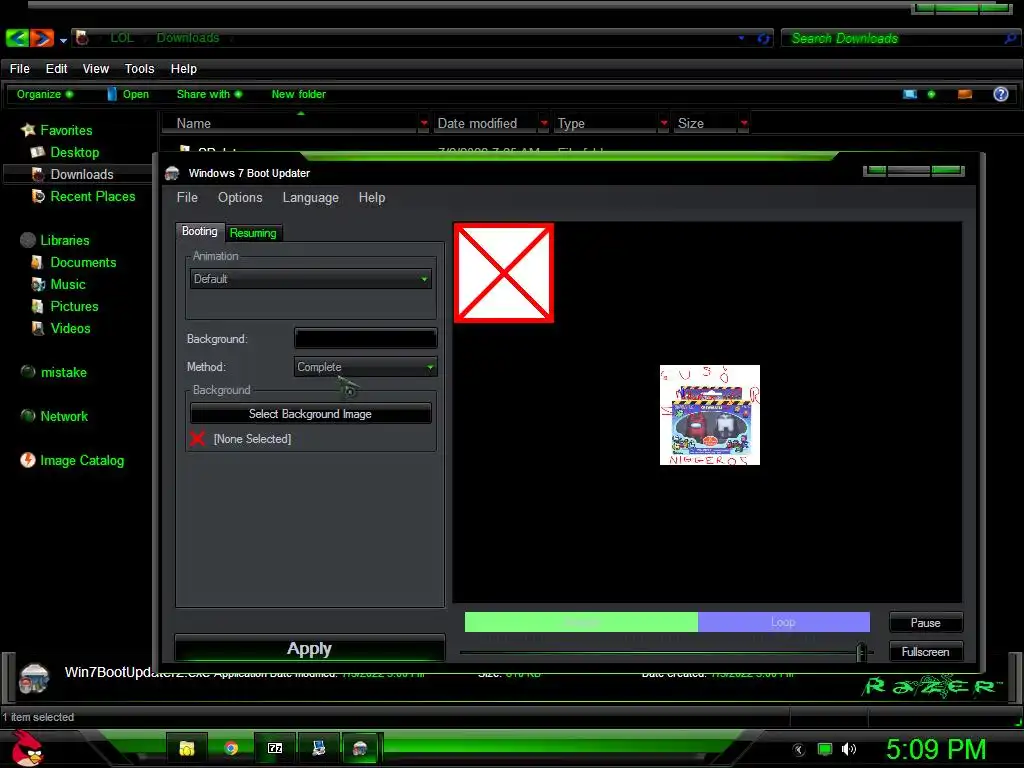
Task: Open Explorer help question mark icon
Action: 1000,94
